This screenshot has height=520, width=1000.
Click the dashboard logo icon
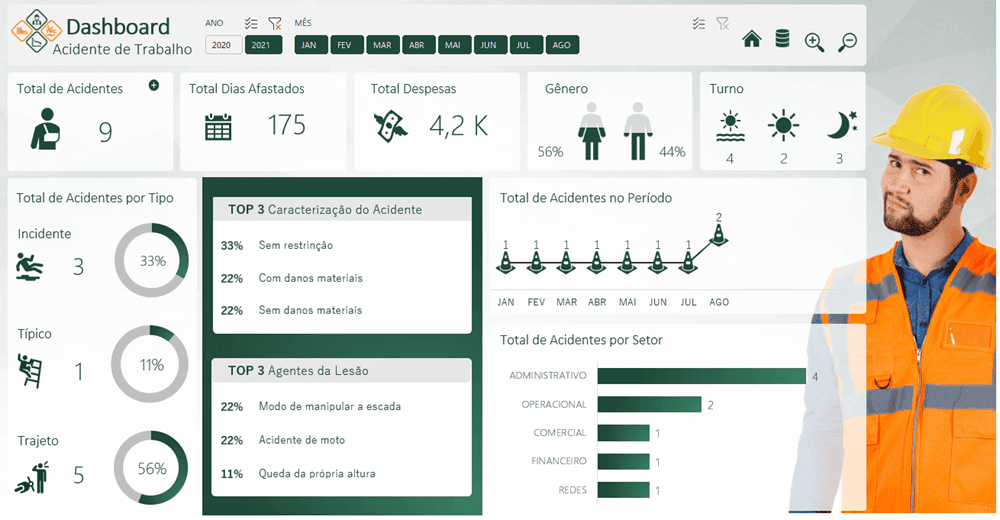(36, 31)
